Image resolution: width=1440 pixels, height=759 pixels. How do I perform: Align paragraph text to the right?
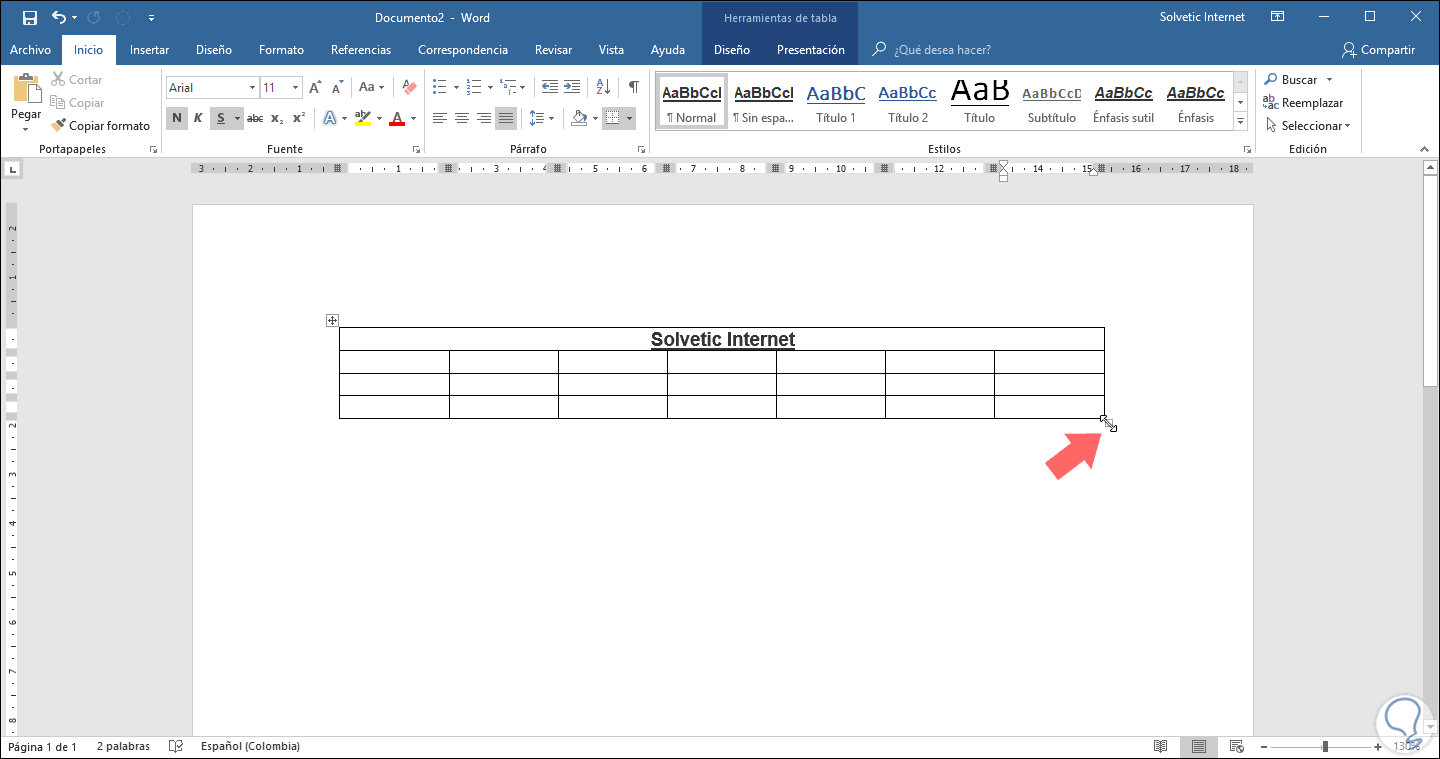point(483,119)
